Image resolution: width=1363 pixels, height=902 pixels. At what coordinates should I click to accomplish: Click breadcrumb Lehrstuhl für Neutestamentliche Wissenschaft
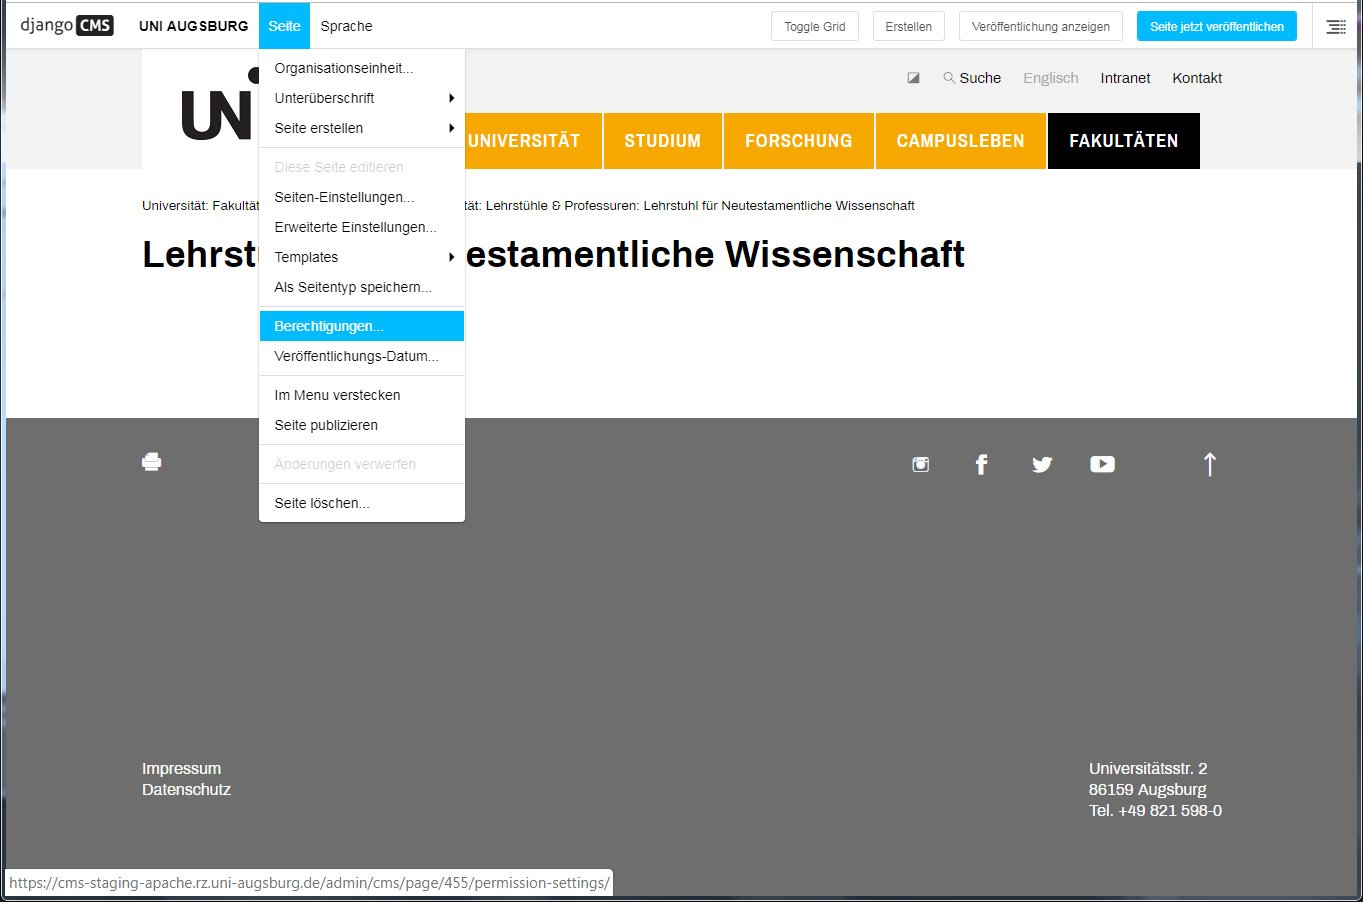click(779, 205)
